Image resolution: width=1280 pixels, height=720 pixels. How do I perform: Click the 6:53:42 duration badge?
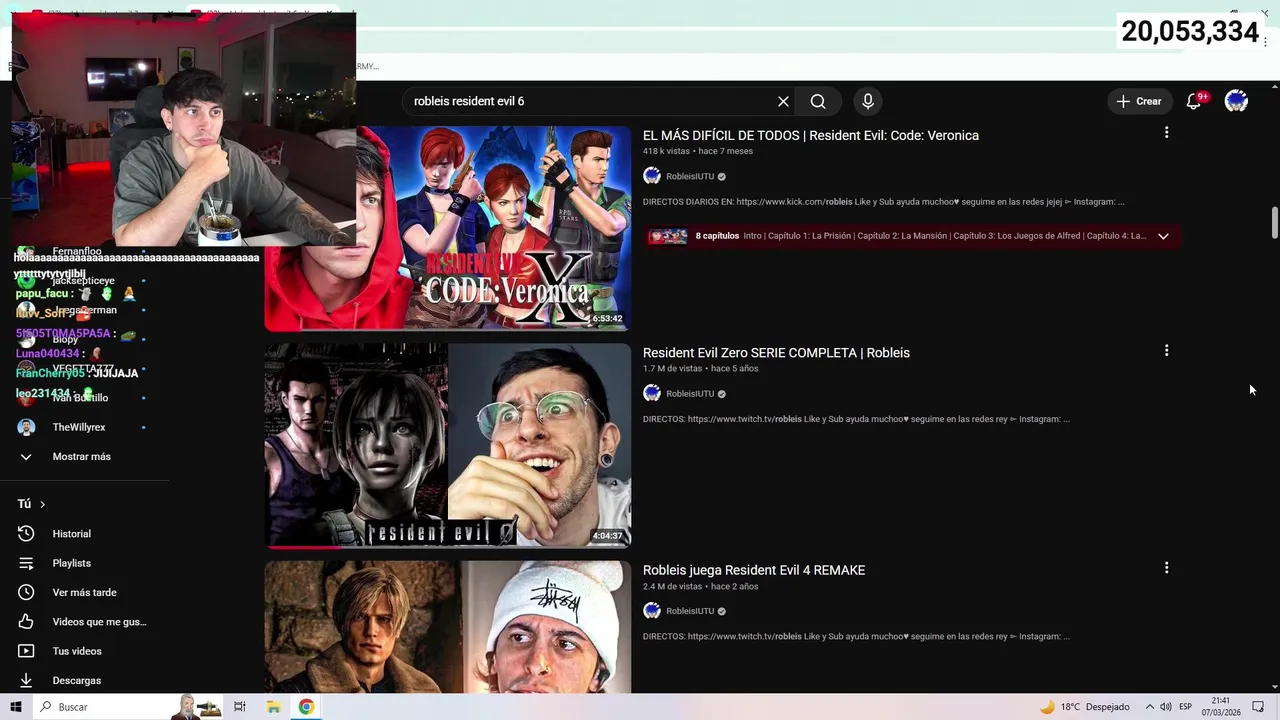[x=607, y=319]
